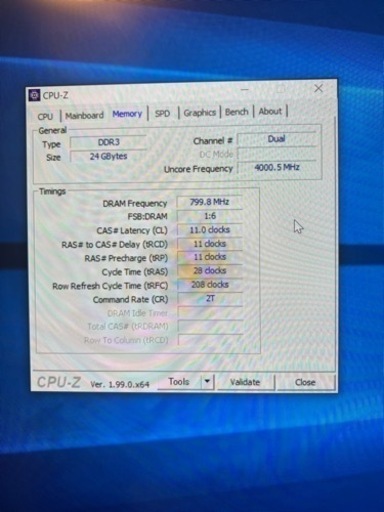Select the 4000.5 MHz uncore frequency value
The height and width of the screenshot is (512, 384).
coord(277,167)
